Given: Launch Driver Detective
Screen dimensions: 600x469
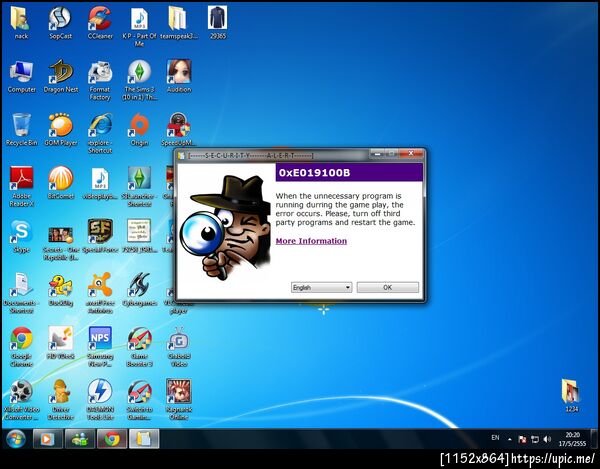Looking at the screenshot, I should coord(60,399).
